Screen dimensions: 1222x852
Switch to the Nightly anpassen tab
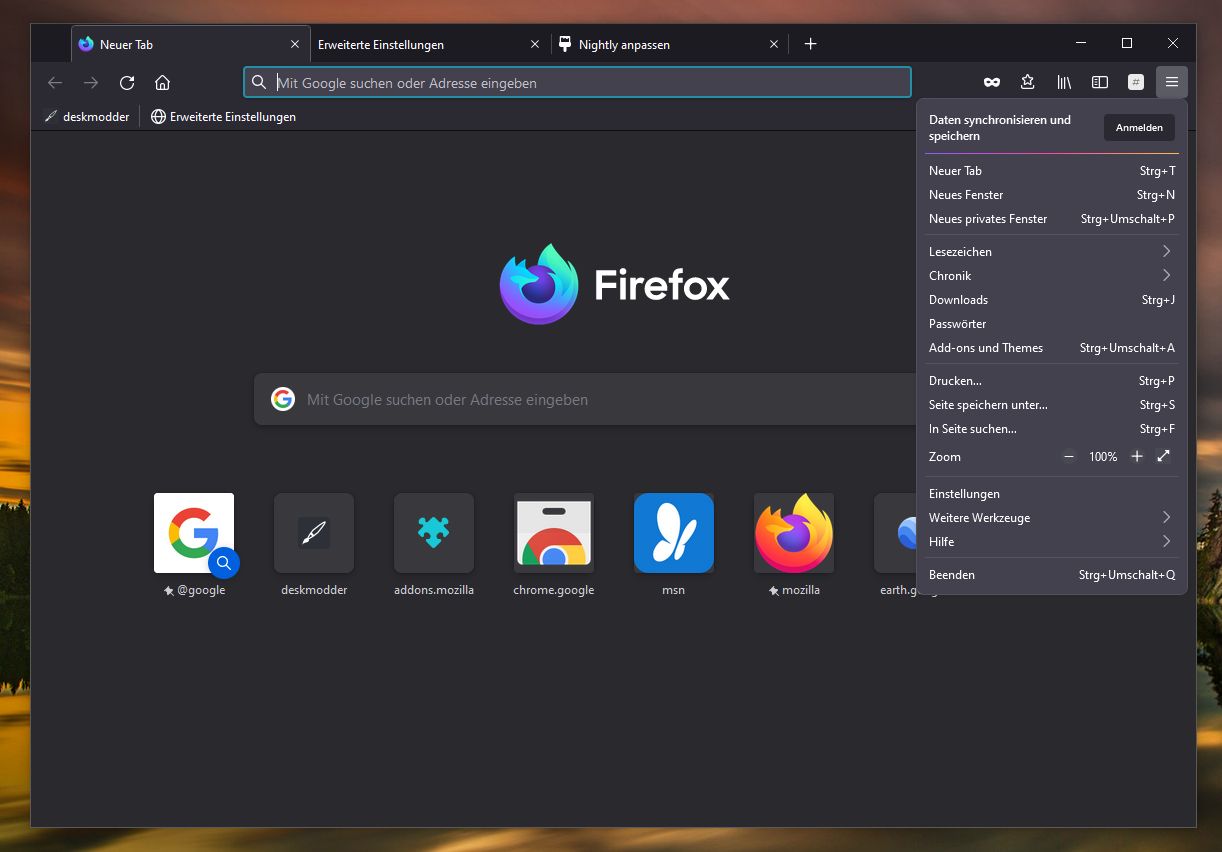tap(669, 44)
